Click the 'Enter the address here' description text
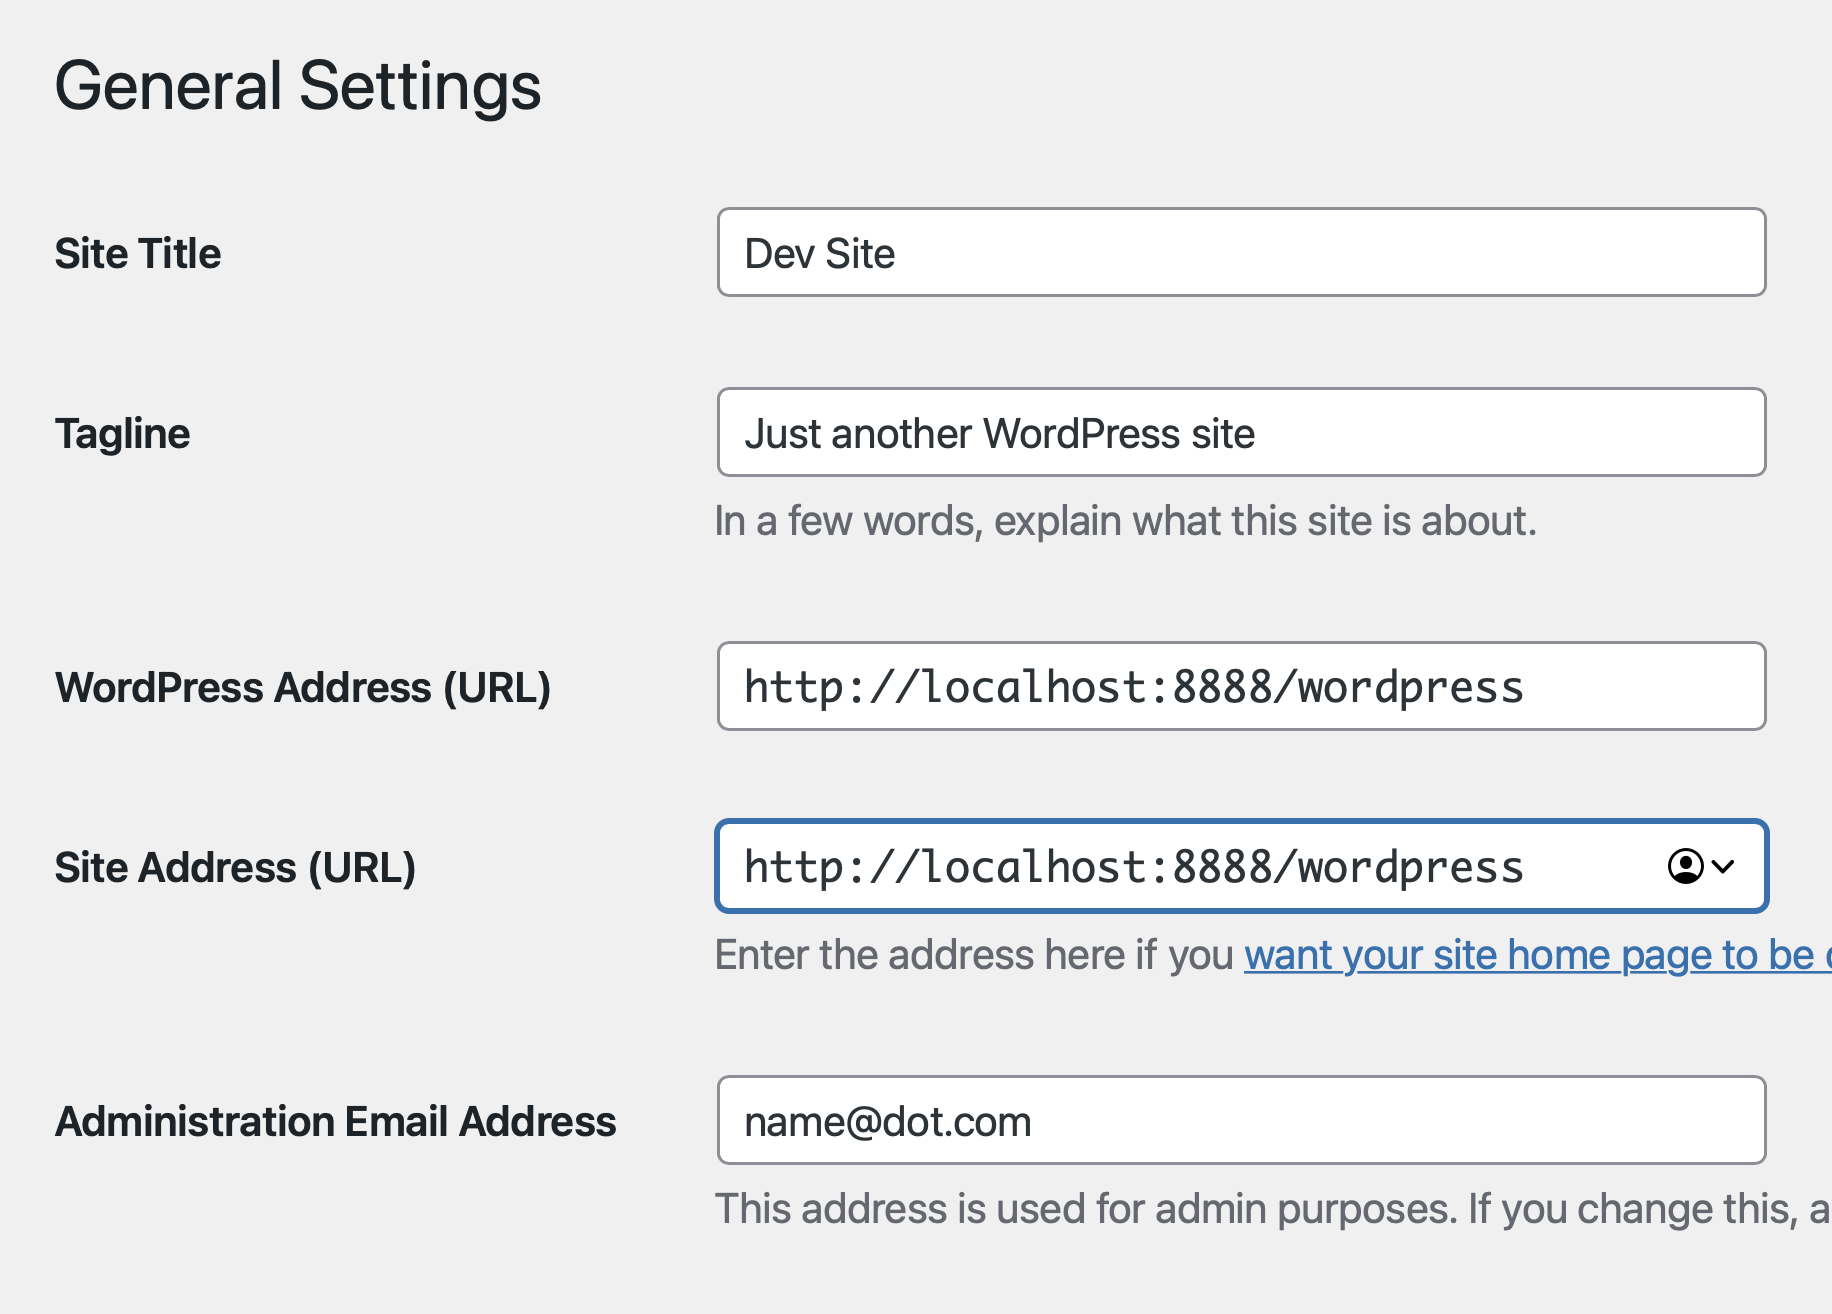1832x1314 pixels. click(975, 955)
